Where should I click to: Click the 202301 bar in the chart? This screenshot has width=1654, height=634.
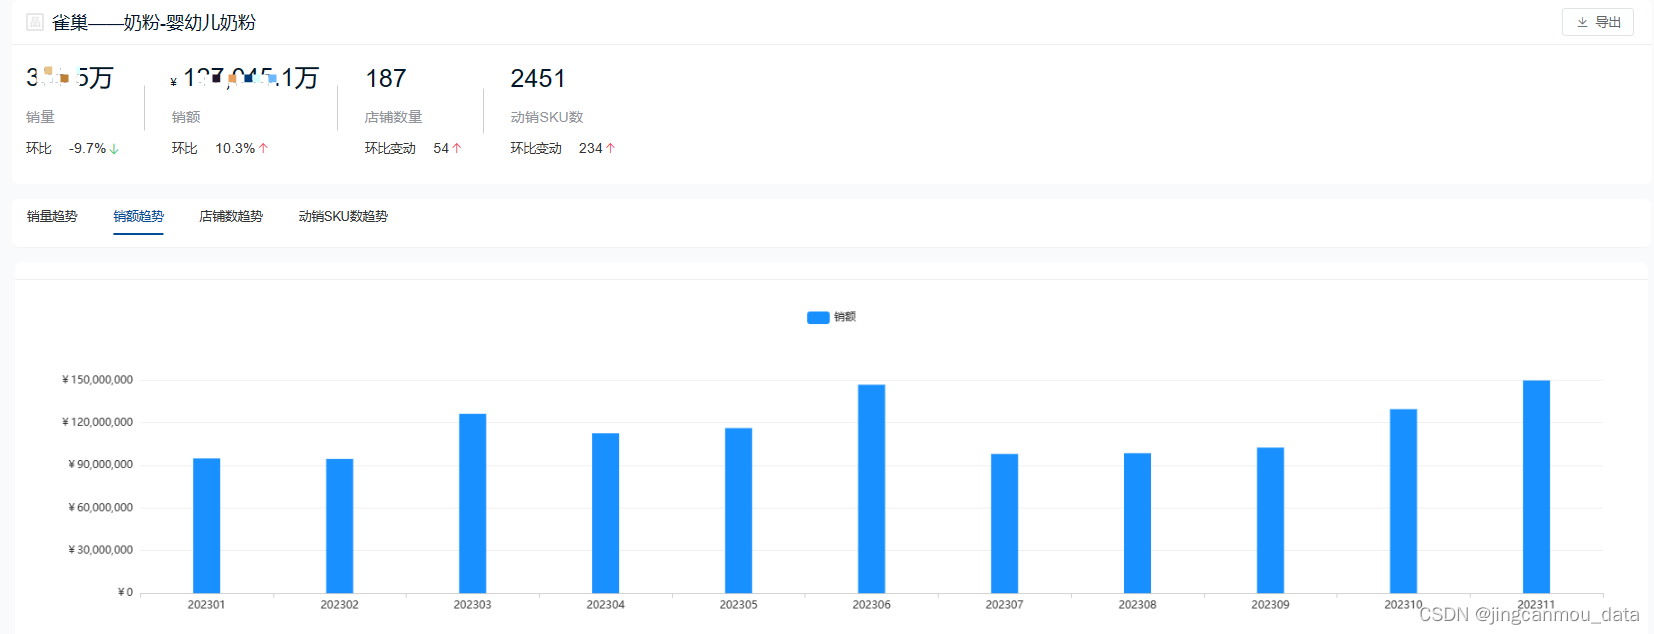(206, 526)
